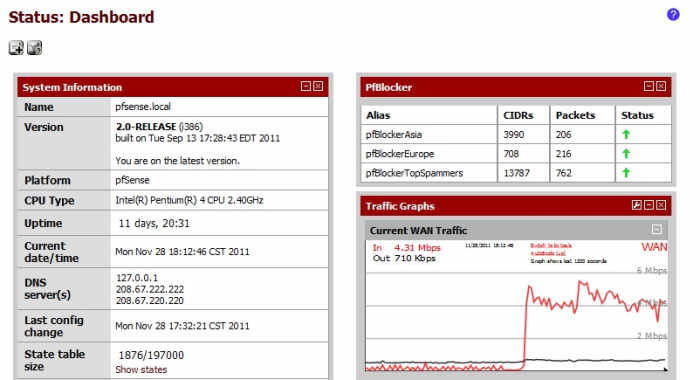Image resolution: width=700 pixels, height=380 pixels.
Task: Click the state table value 1876/197000
Action: coord(151,355)
